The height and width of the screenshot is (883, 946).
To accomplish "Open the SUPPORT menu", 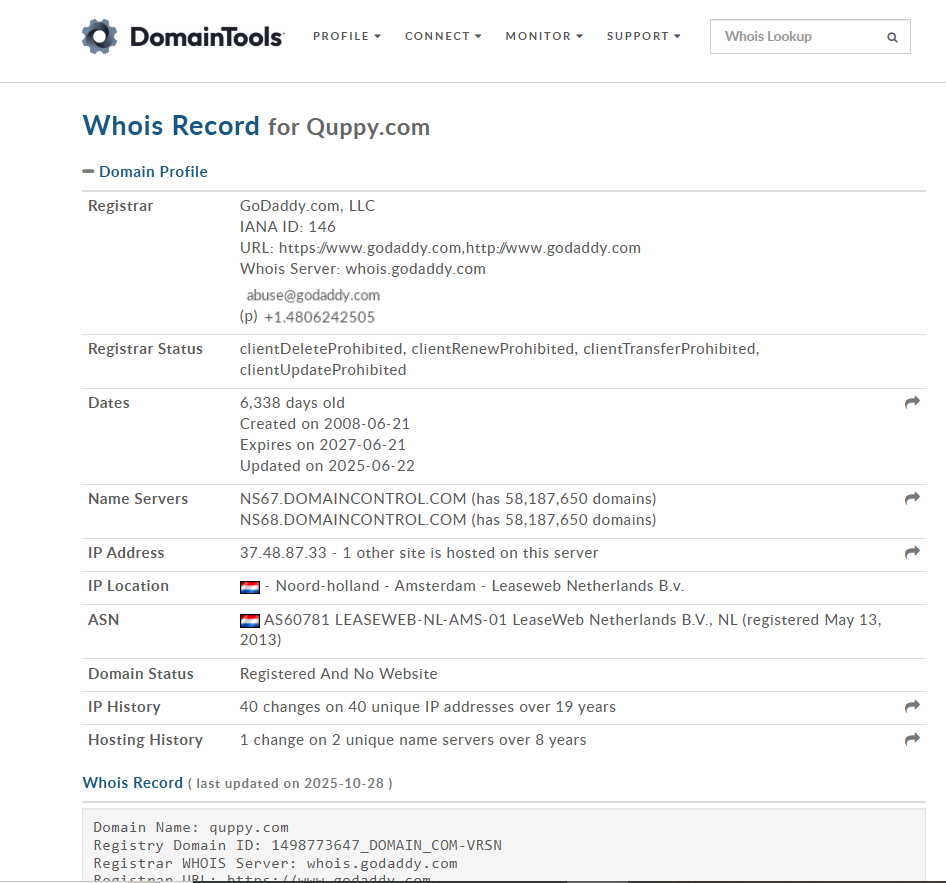I will (644, 36).
